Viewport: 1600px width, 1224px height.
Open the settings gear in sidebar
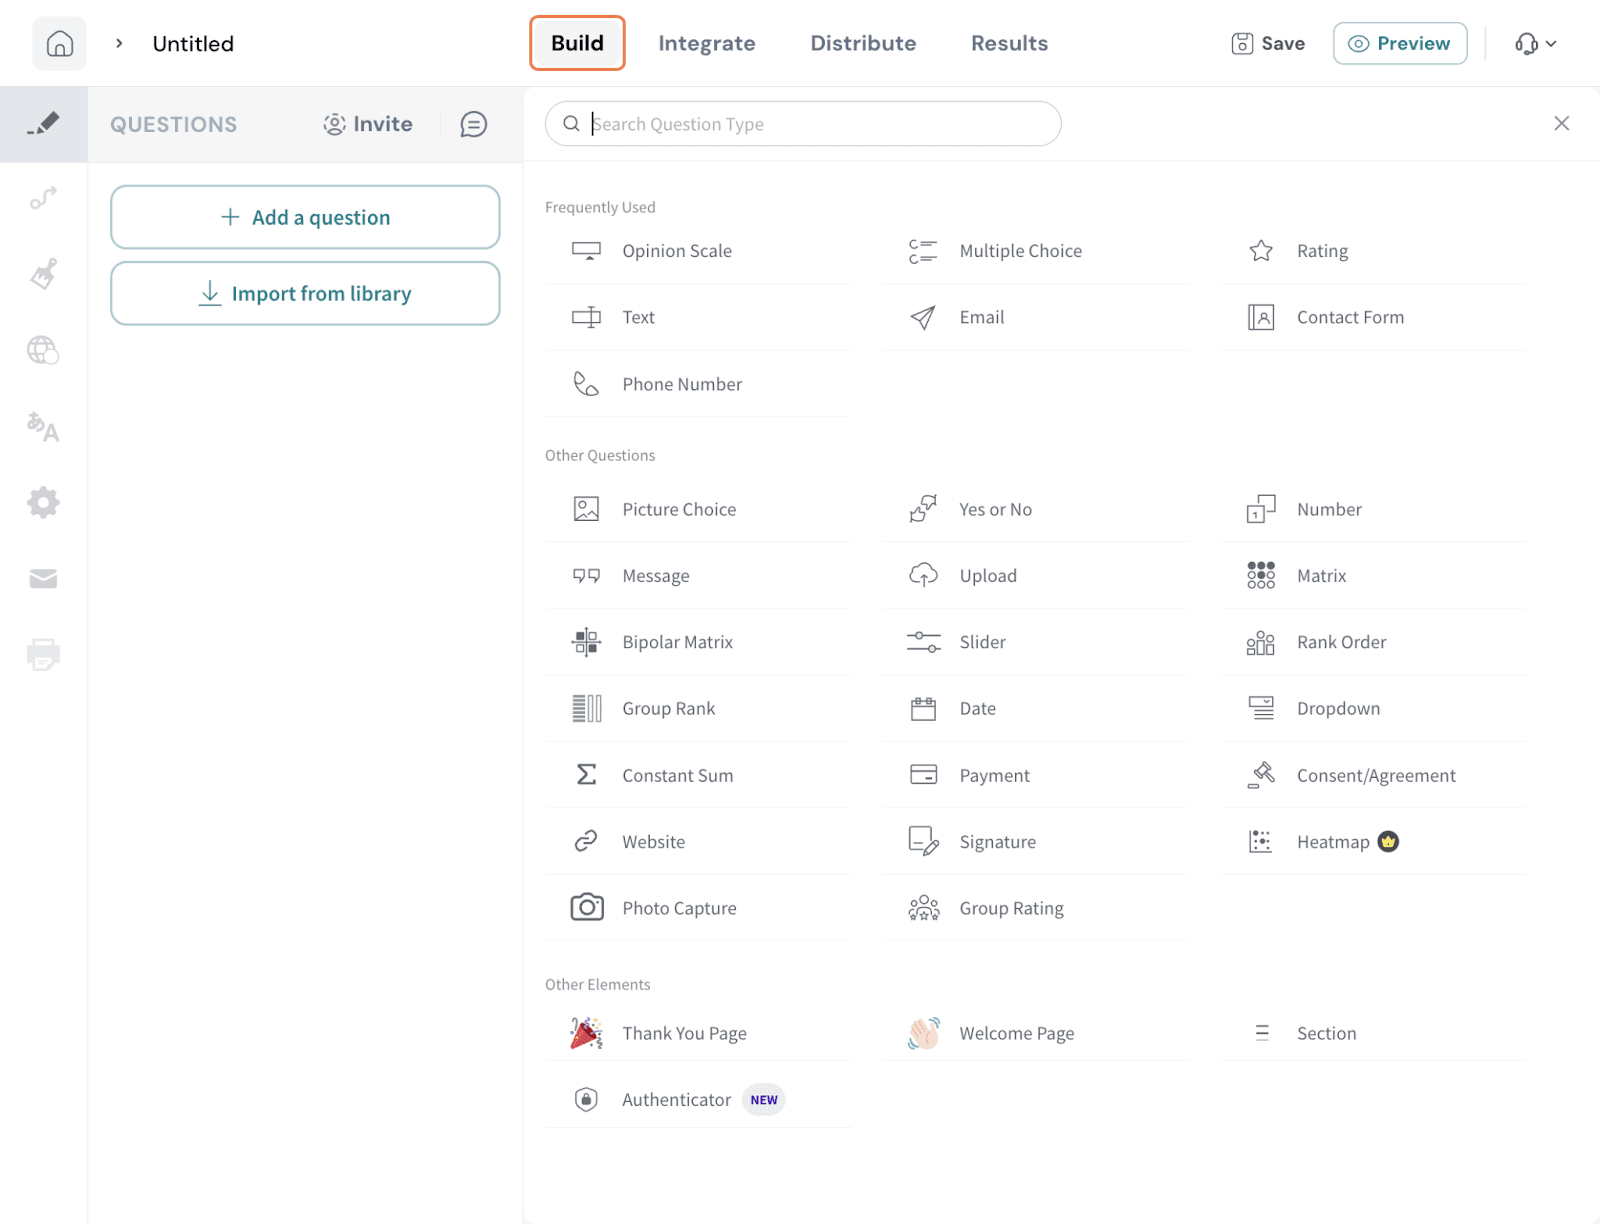point(43,502)
